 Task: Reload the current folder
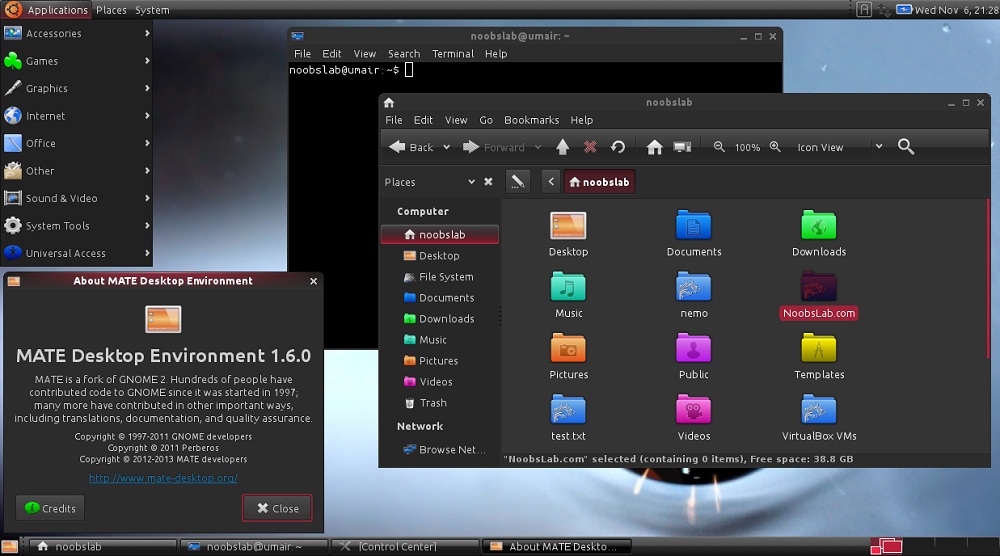pos(617,147)
